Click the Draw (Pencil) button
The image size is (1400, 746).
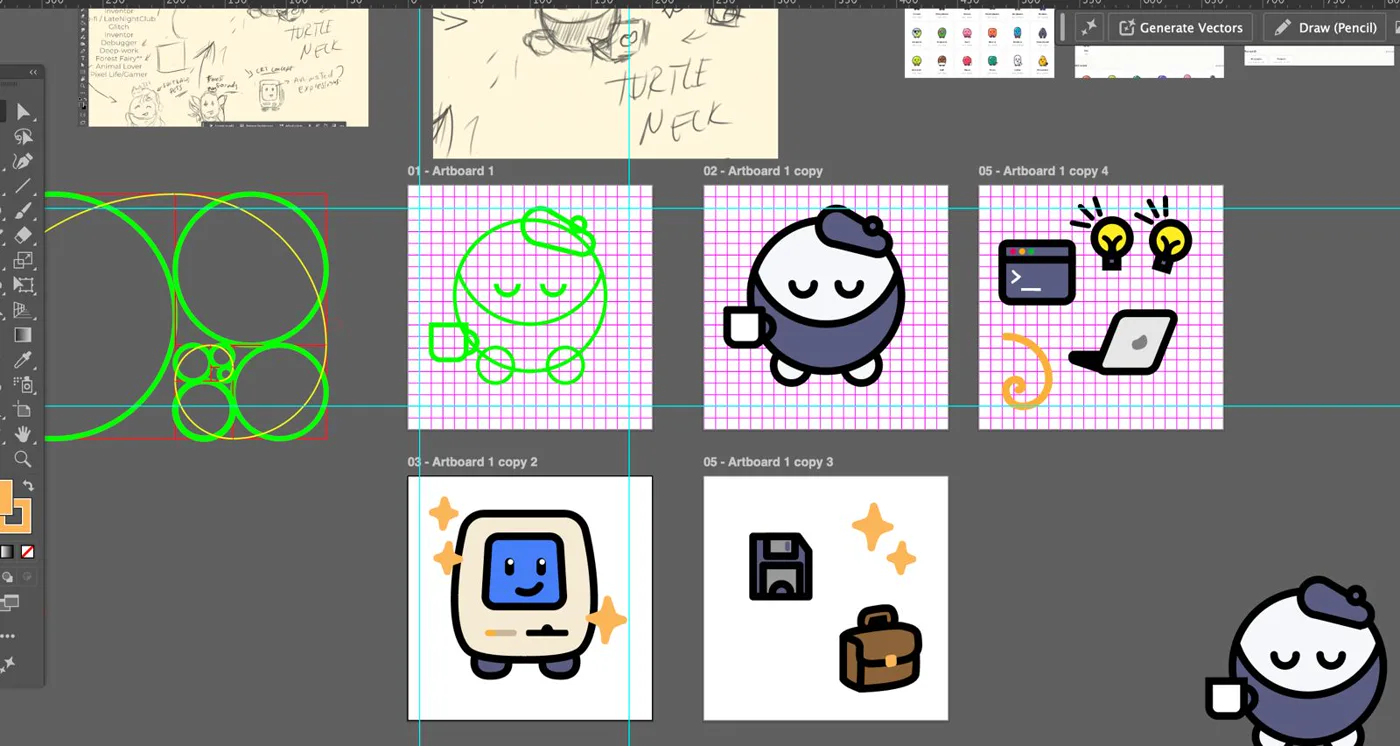coord(1326,27)
